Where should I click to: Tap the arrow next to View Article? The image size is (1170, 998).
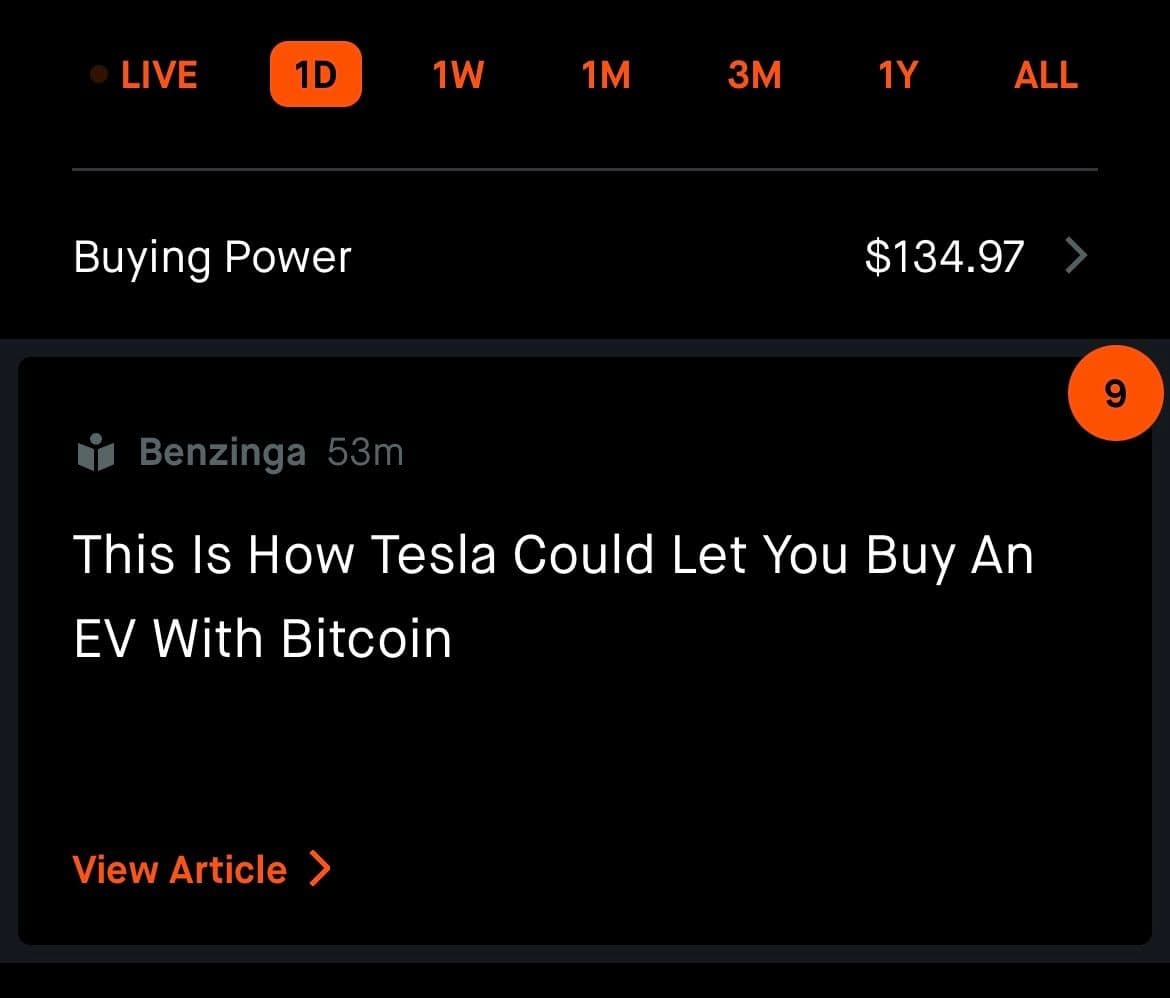coord(320,869)
